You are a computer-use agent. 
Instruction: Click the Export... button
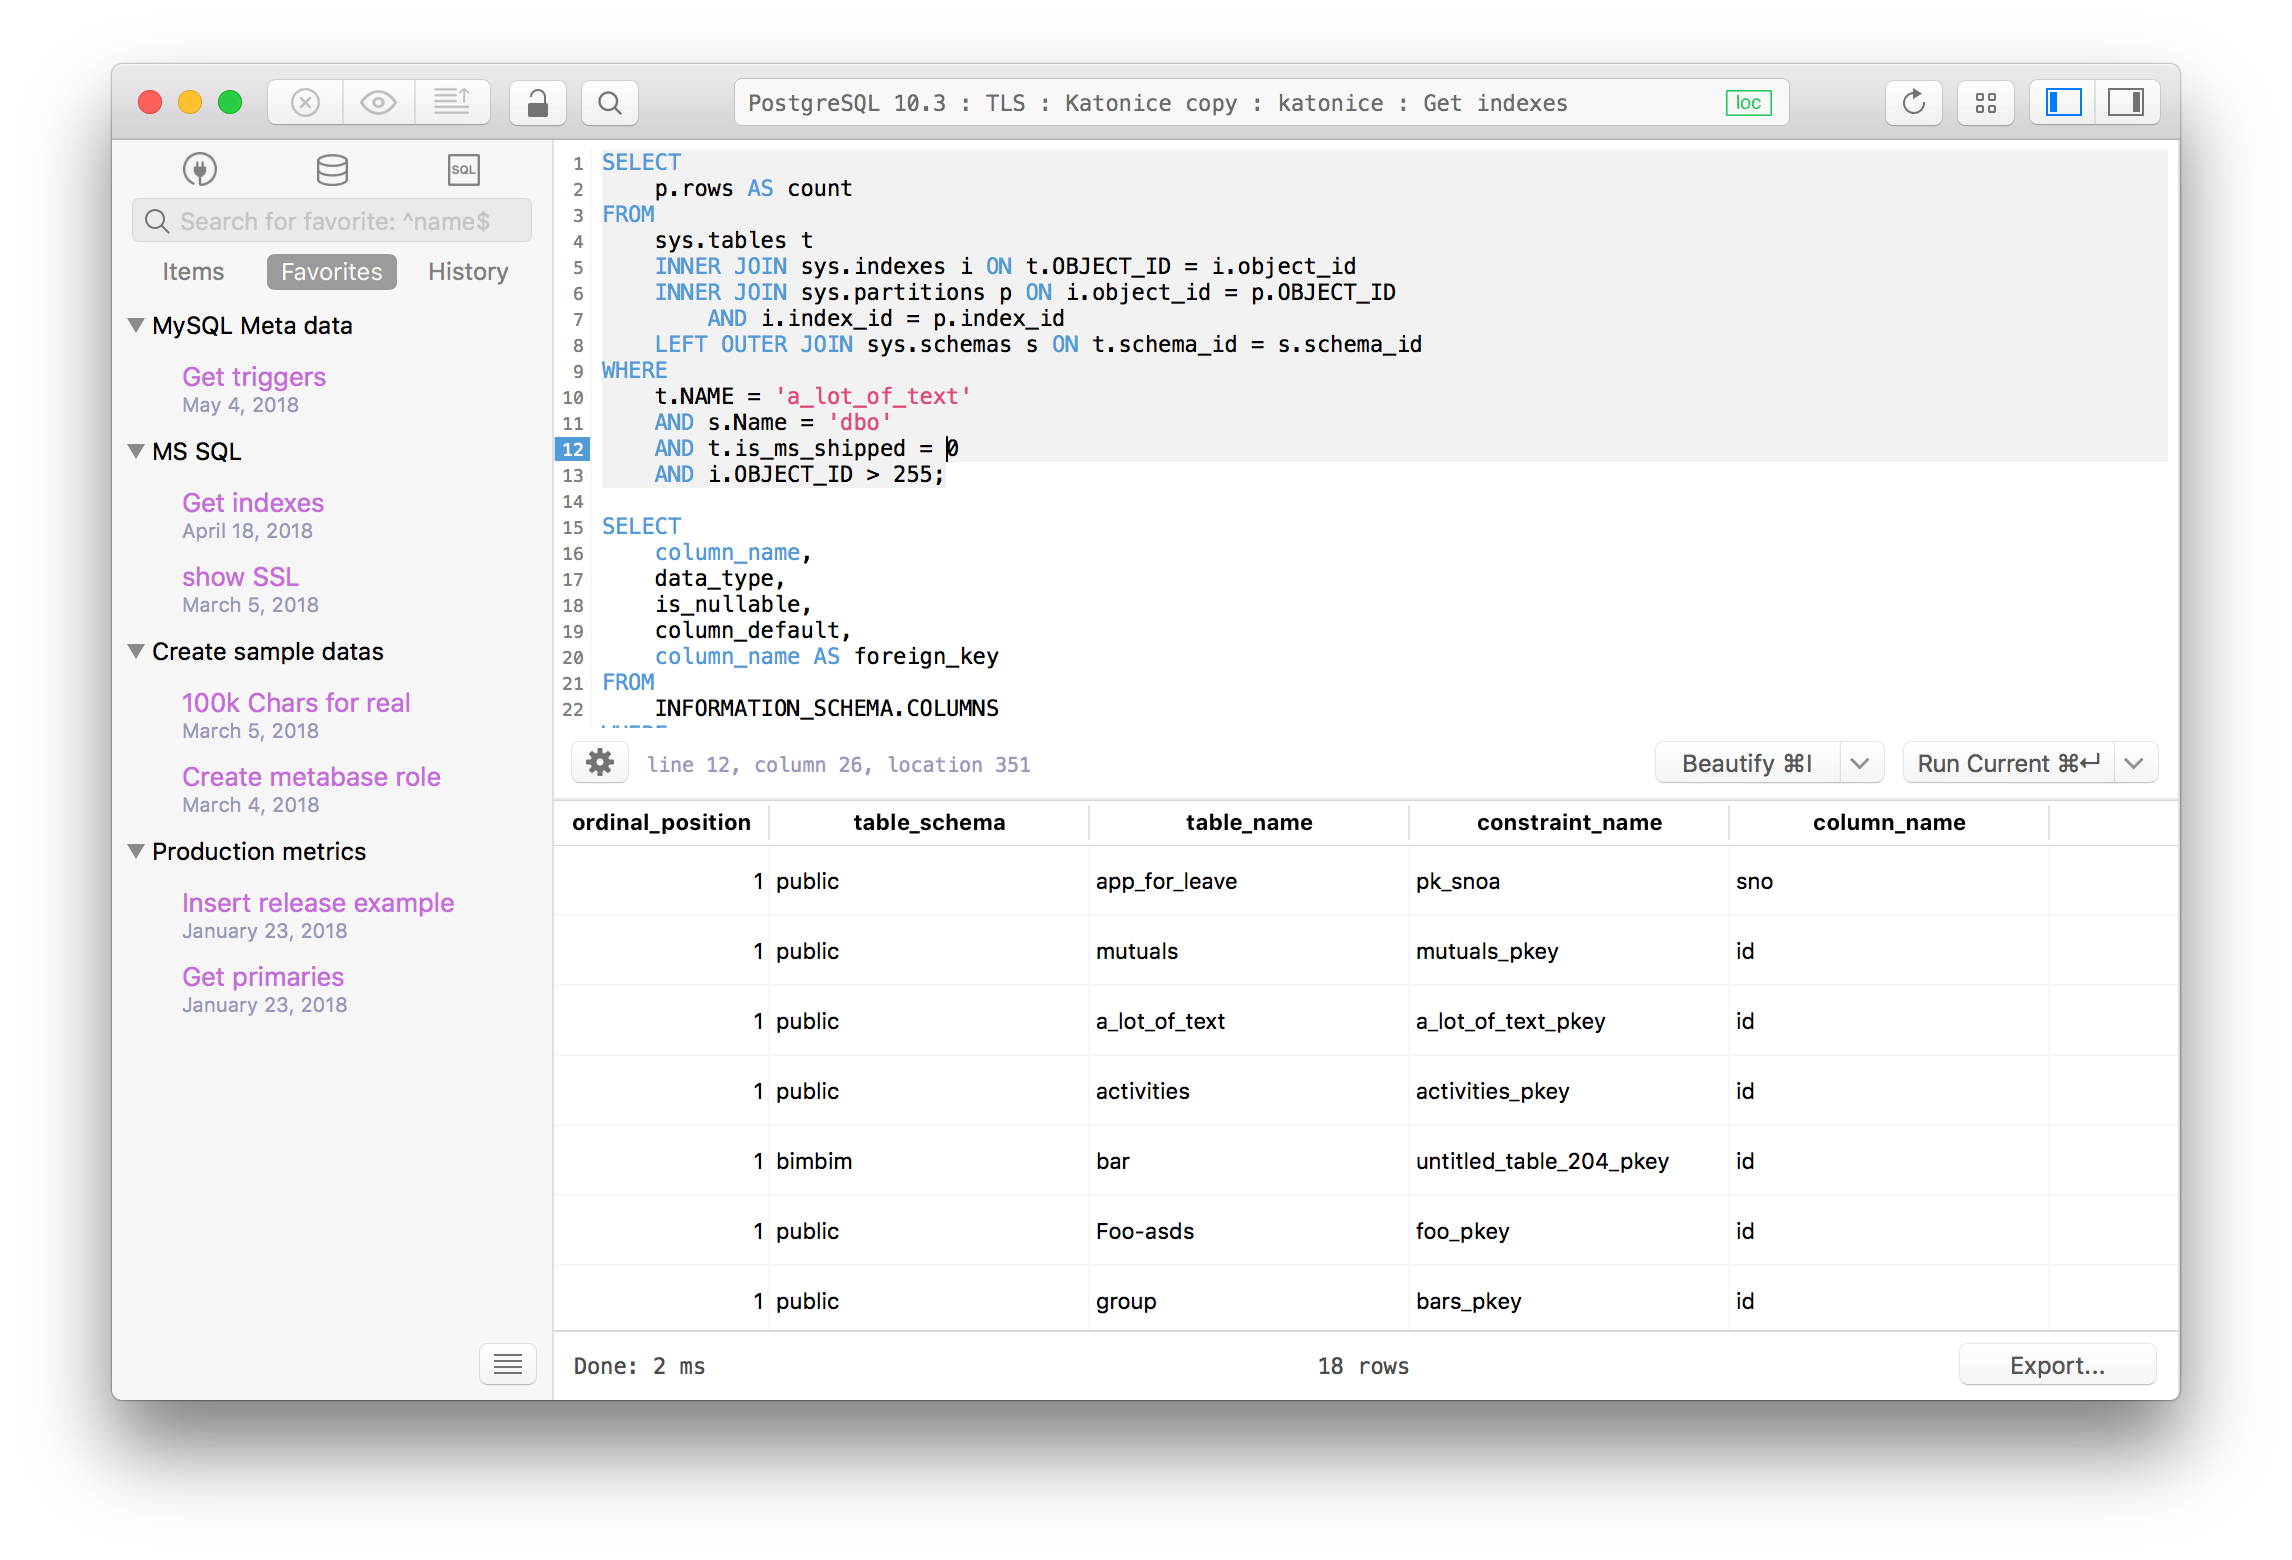2057,1365
